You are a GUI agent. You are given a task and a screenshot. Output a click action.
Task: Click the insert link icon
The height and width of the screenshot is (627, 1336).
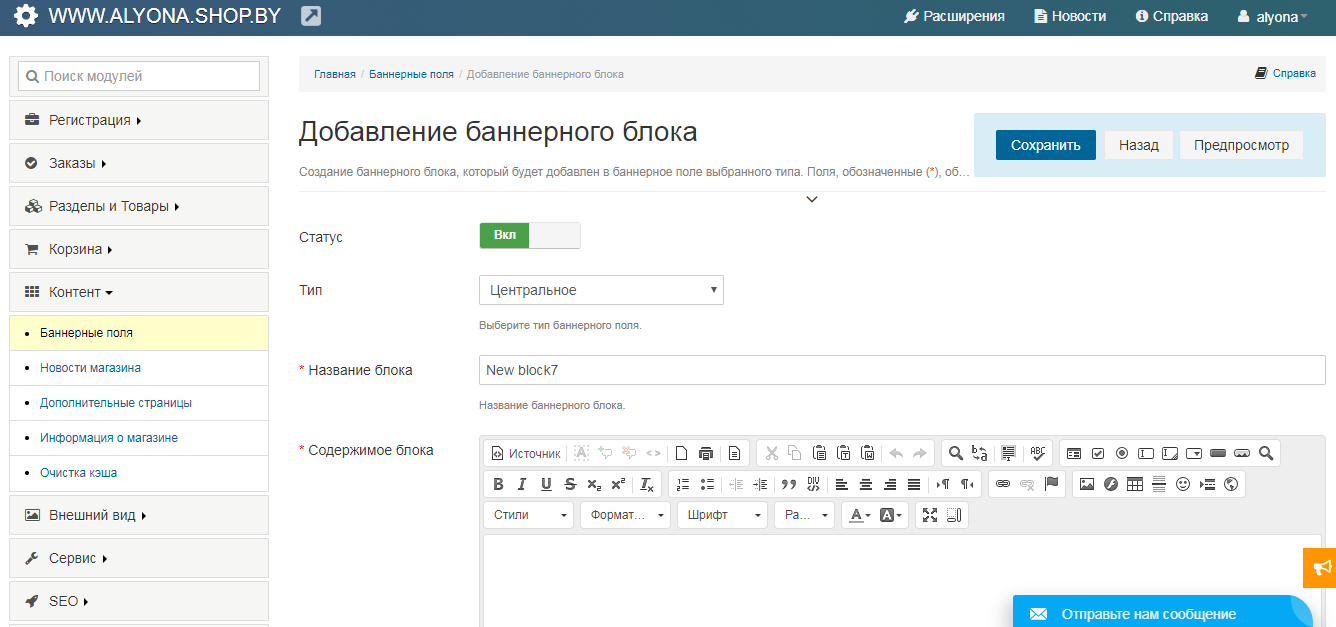pos(1003,484)
